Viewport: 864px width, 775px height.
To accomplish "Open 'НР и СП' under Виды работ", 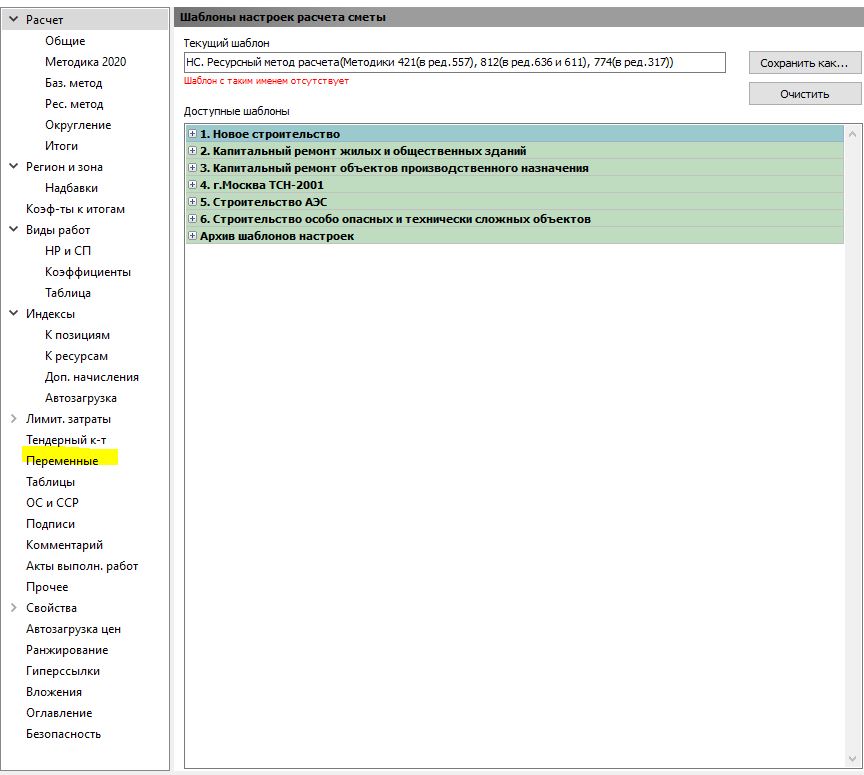I will tap(68, 251).
